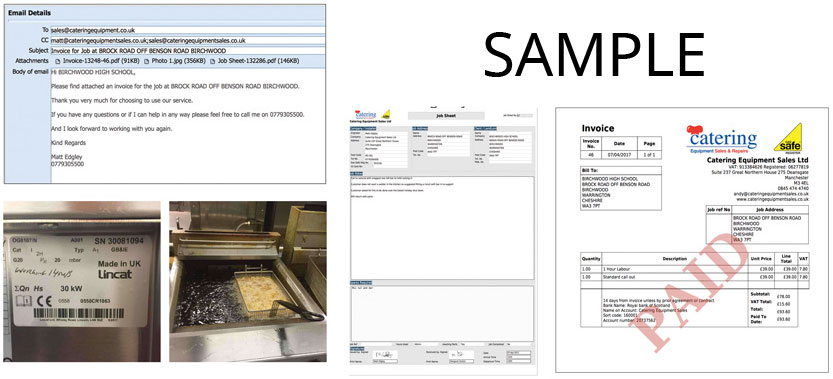Viewport: 833px width, 379px height.
Task: Click in the To address field
Action: tap(188, 30)
